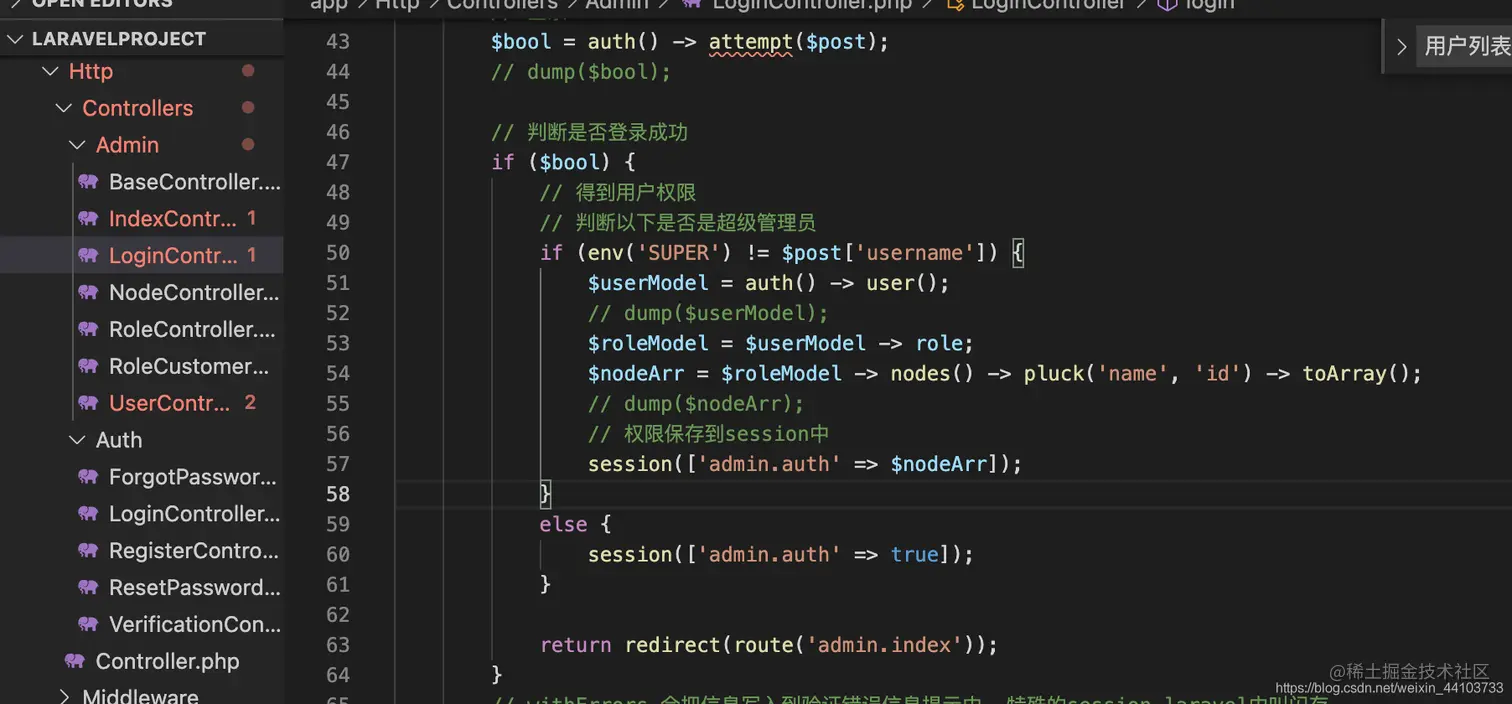This screenshot has height=704, width=1512.
Task: Click modified dot indicator on Admin folder
Action: tap(248, 145)
